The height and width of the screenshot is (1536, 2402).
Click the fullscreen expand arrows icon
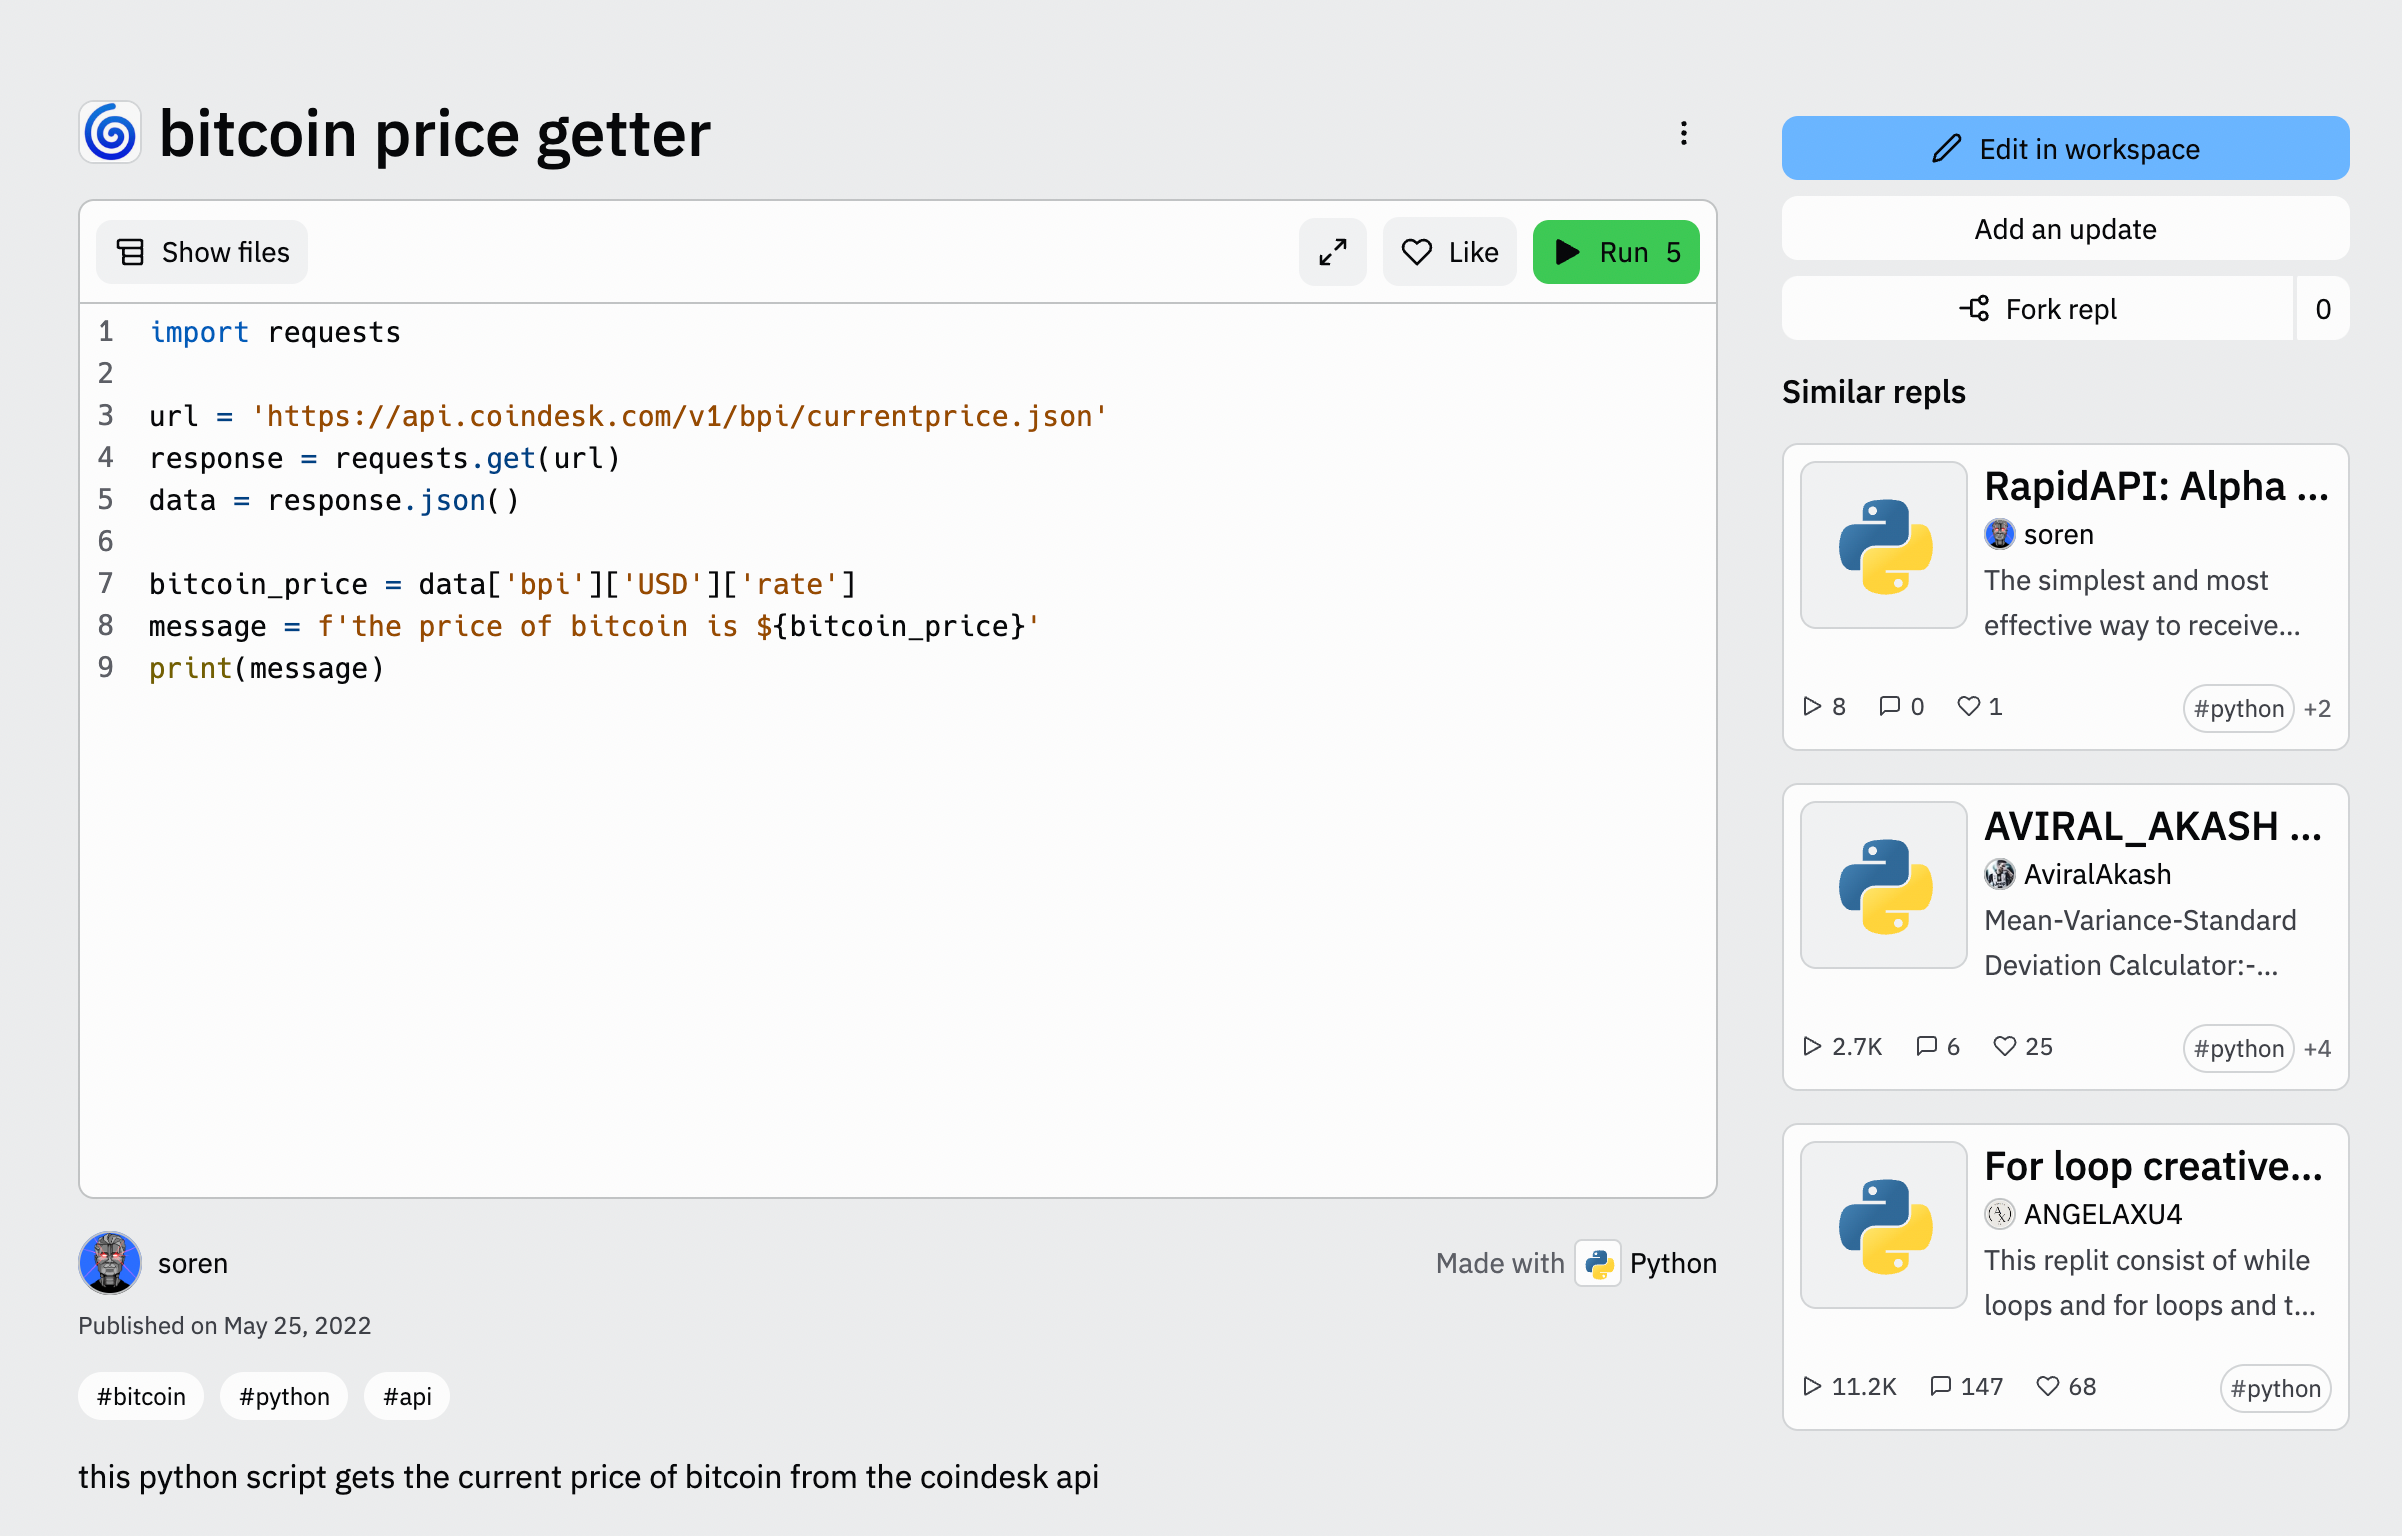[x=1332, y=252]
